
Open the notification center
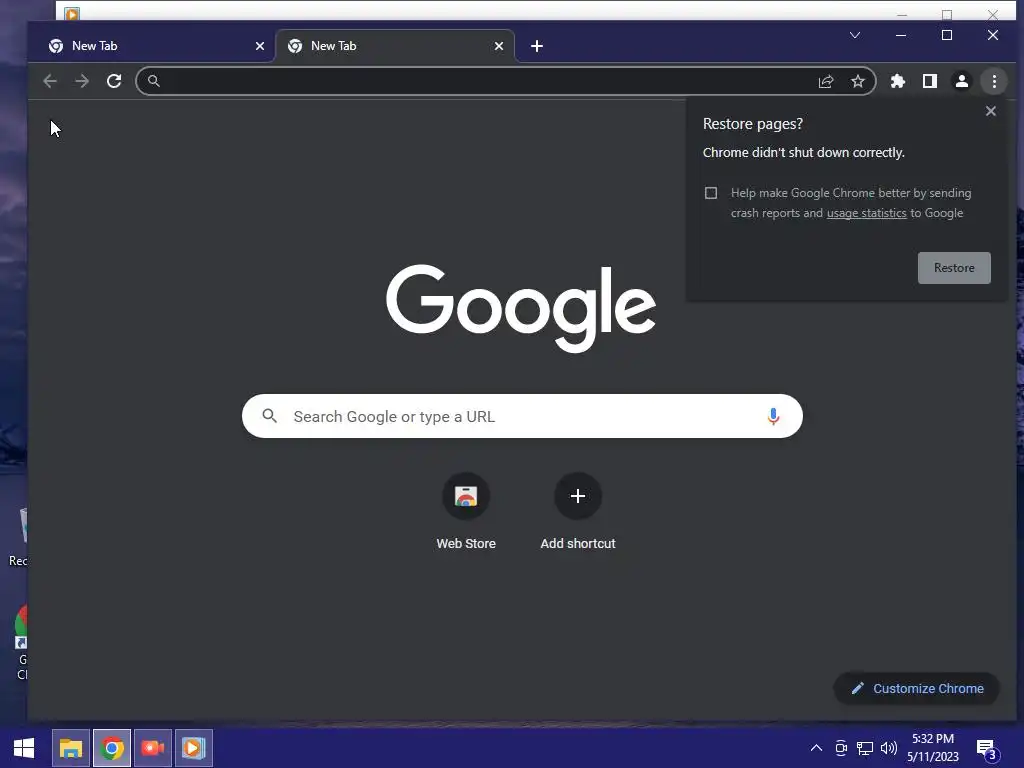click(x=986, y=749)
